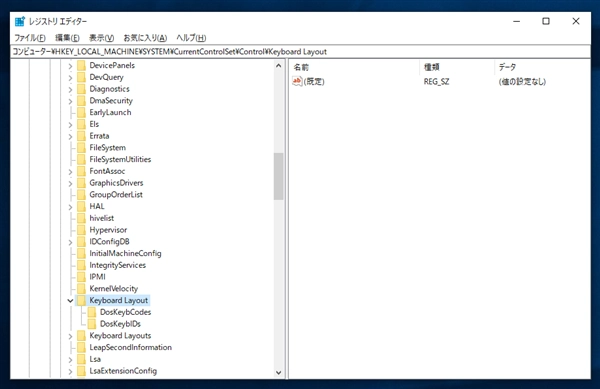Open the ヘルプ(H) menu
The width and height of the screenshot is (600, 389).
[x=191, y=38]
